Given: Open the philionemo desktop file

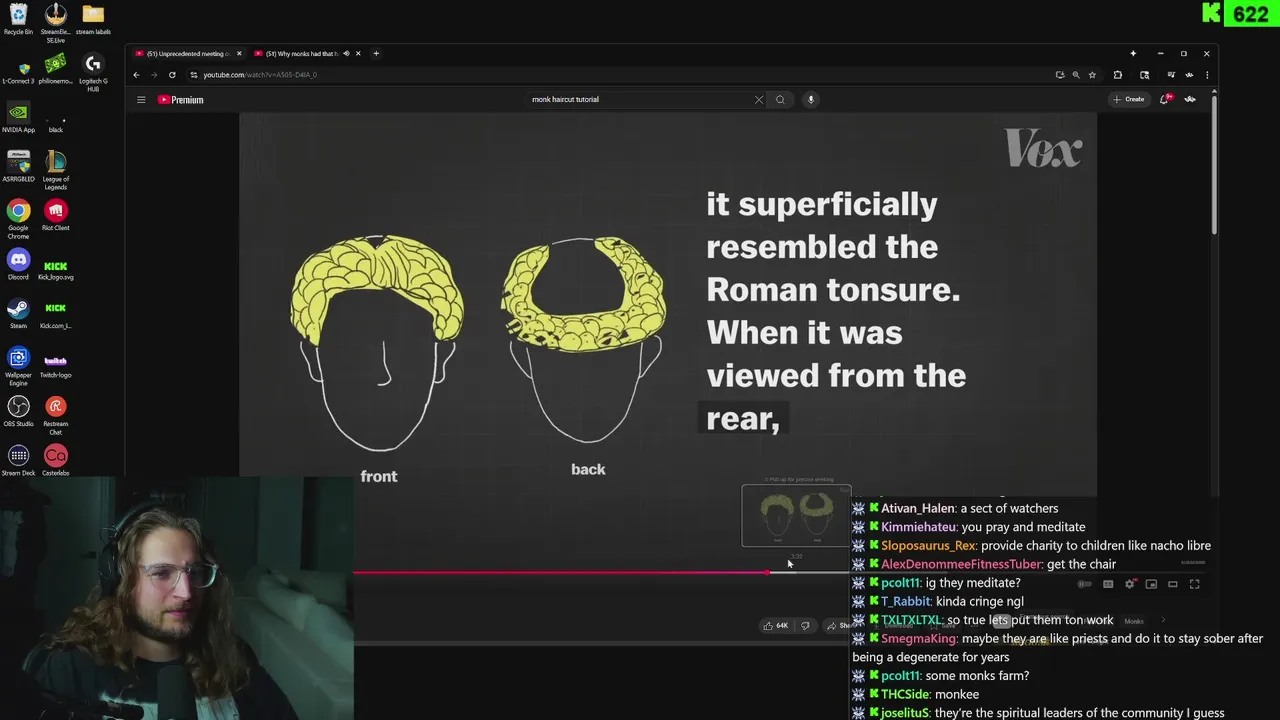Looking at the screenshot, I should (56, 68).
